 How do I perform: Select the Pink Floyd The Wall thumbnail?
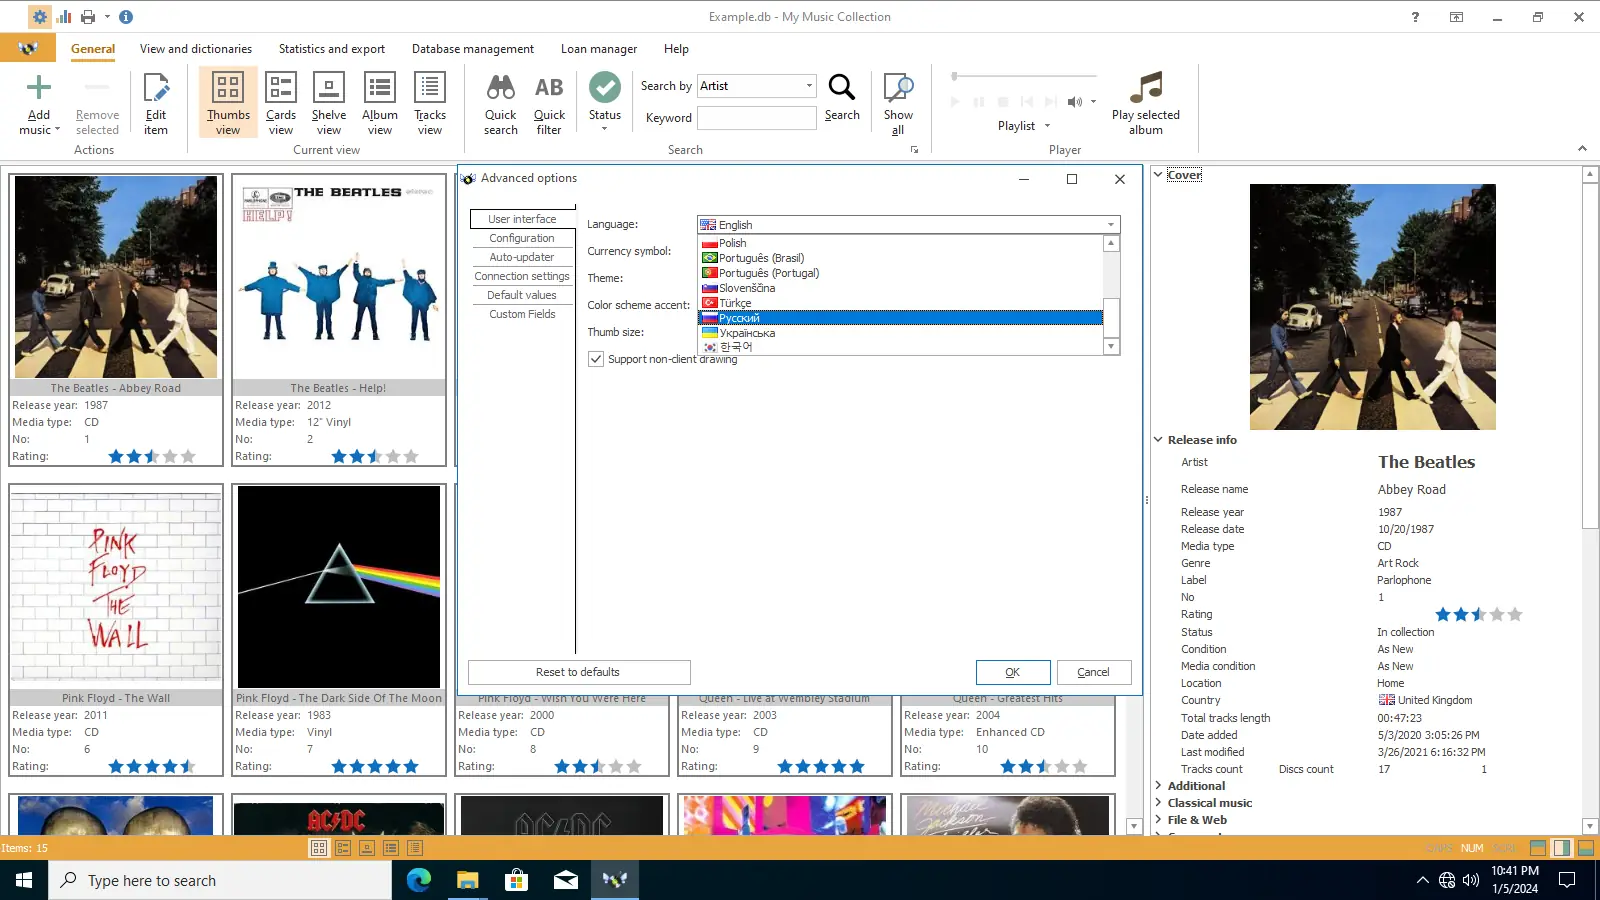tap(116, 585)
